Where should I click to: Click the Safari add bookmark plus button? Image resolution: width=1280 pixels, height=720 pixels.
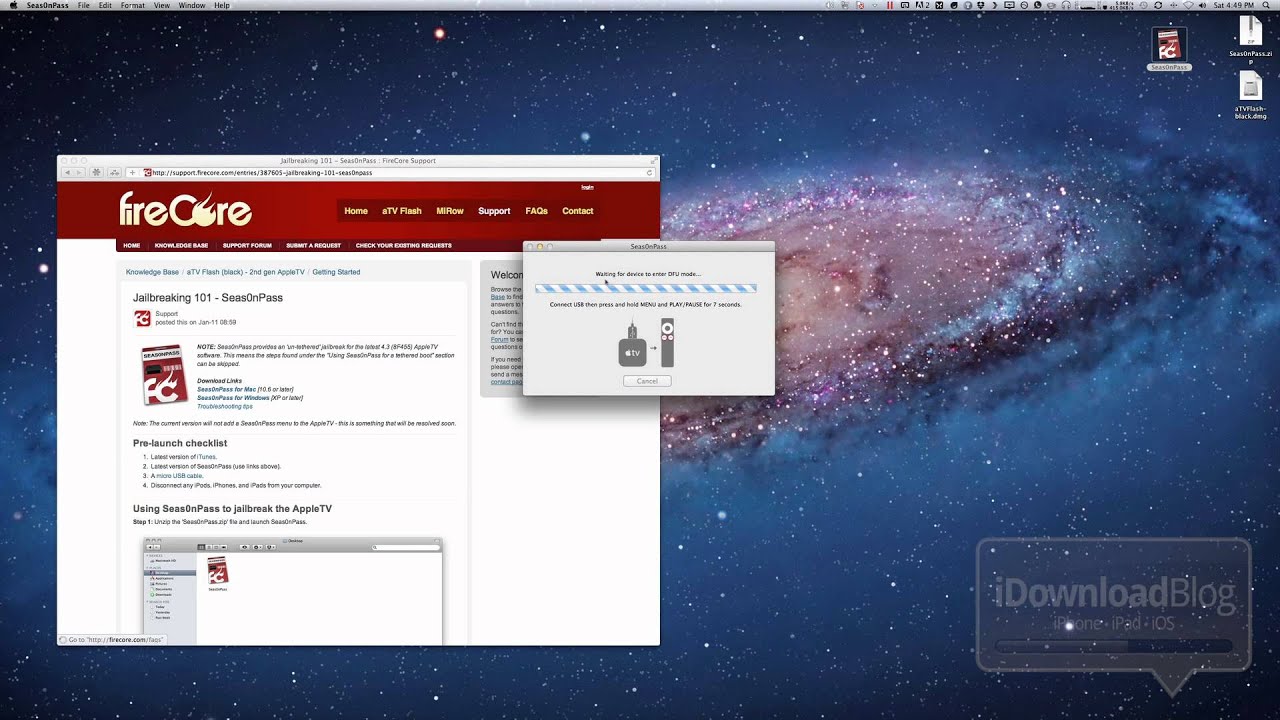tap(132, 172)
